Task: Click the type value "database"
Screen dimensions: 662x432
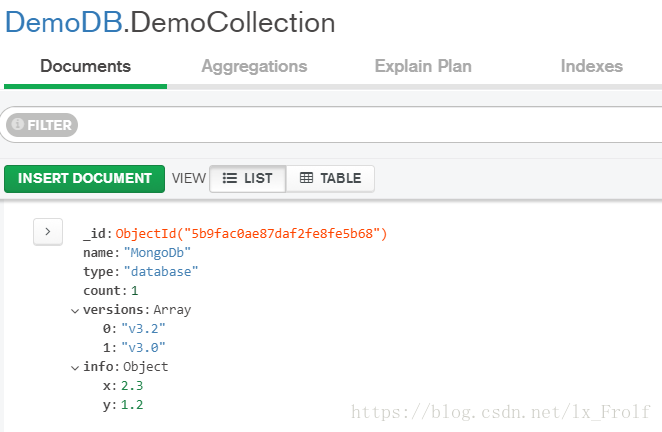Action: pyautogui.click(x=161, y=272)
